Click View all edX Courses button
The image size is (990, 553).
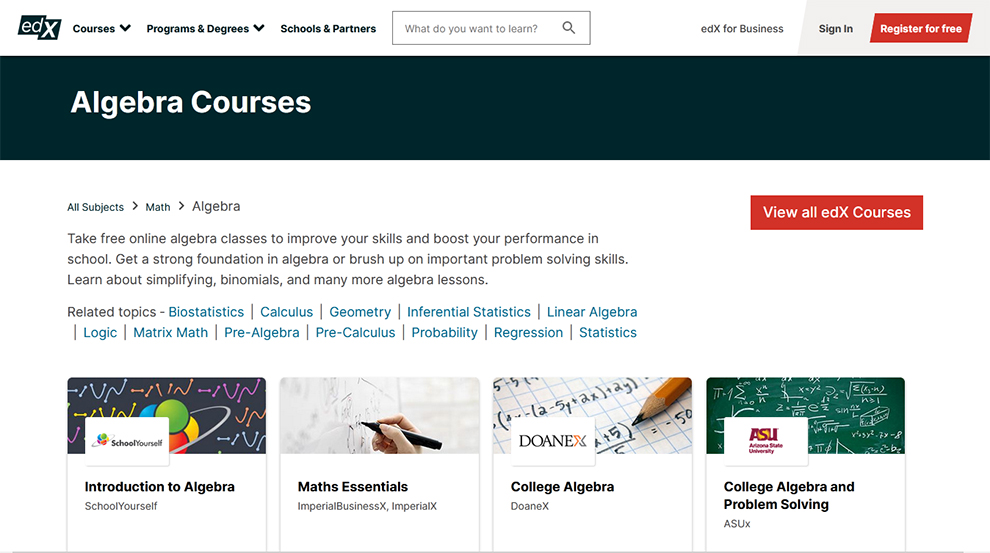[x=836, y=212]
